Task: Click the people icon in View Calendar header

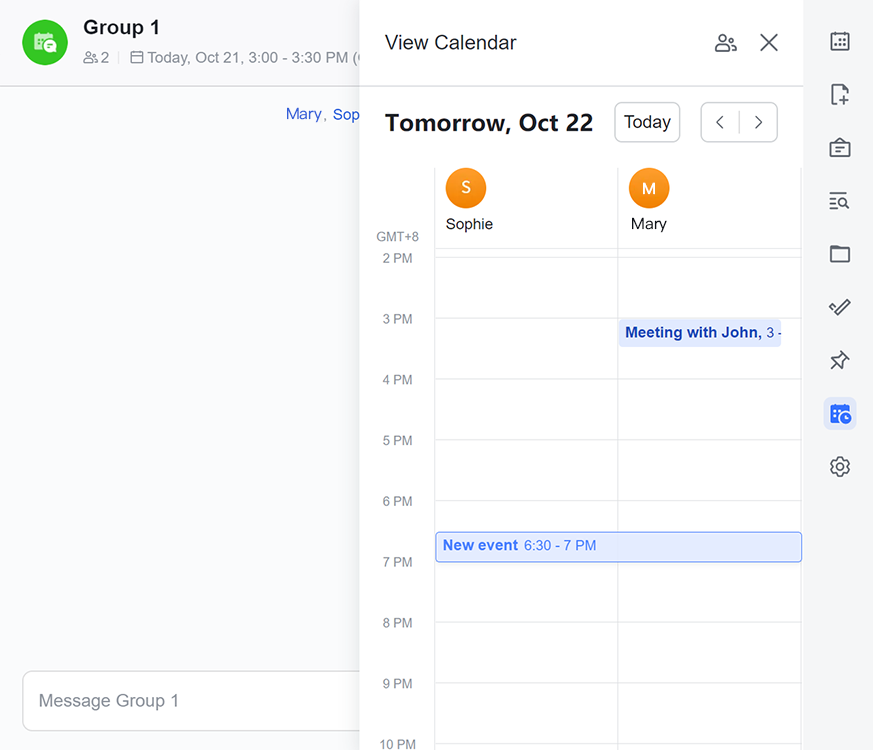Action: tap(726, 43)
